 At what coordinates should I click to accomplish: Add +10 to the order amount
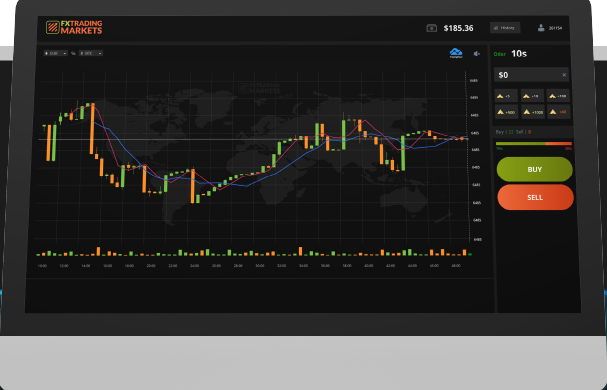(532, 96)
